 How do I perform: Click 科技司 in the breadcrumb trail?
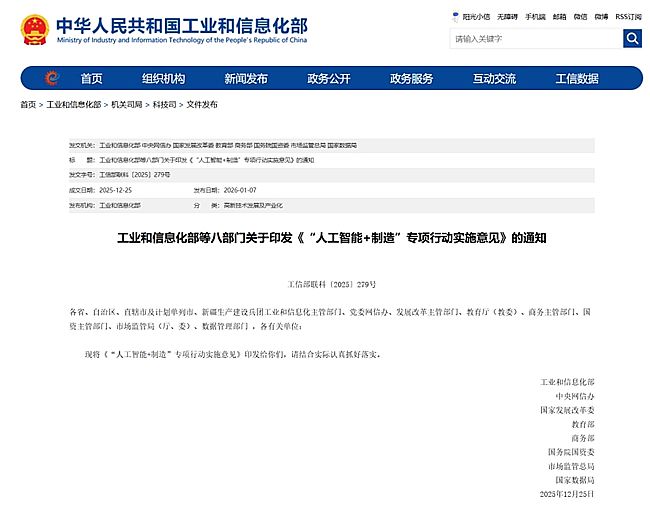tap(163, 105)
